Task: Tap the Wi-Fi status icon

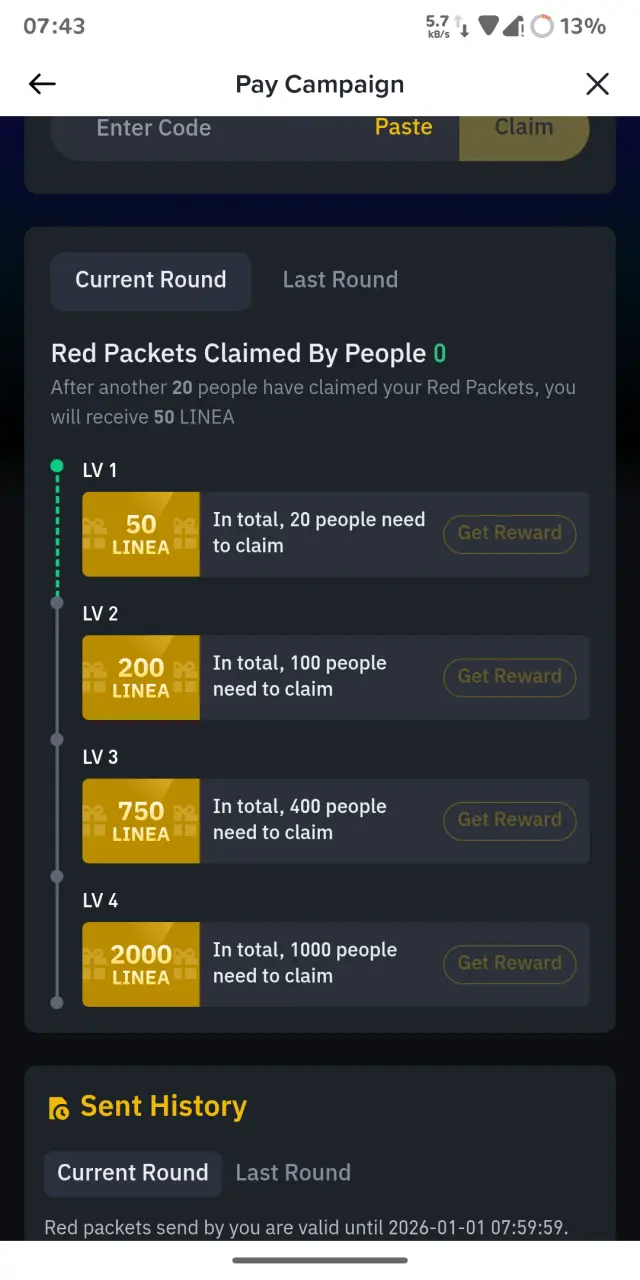Action: click(488, 27)
